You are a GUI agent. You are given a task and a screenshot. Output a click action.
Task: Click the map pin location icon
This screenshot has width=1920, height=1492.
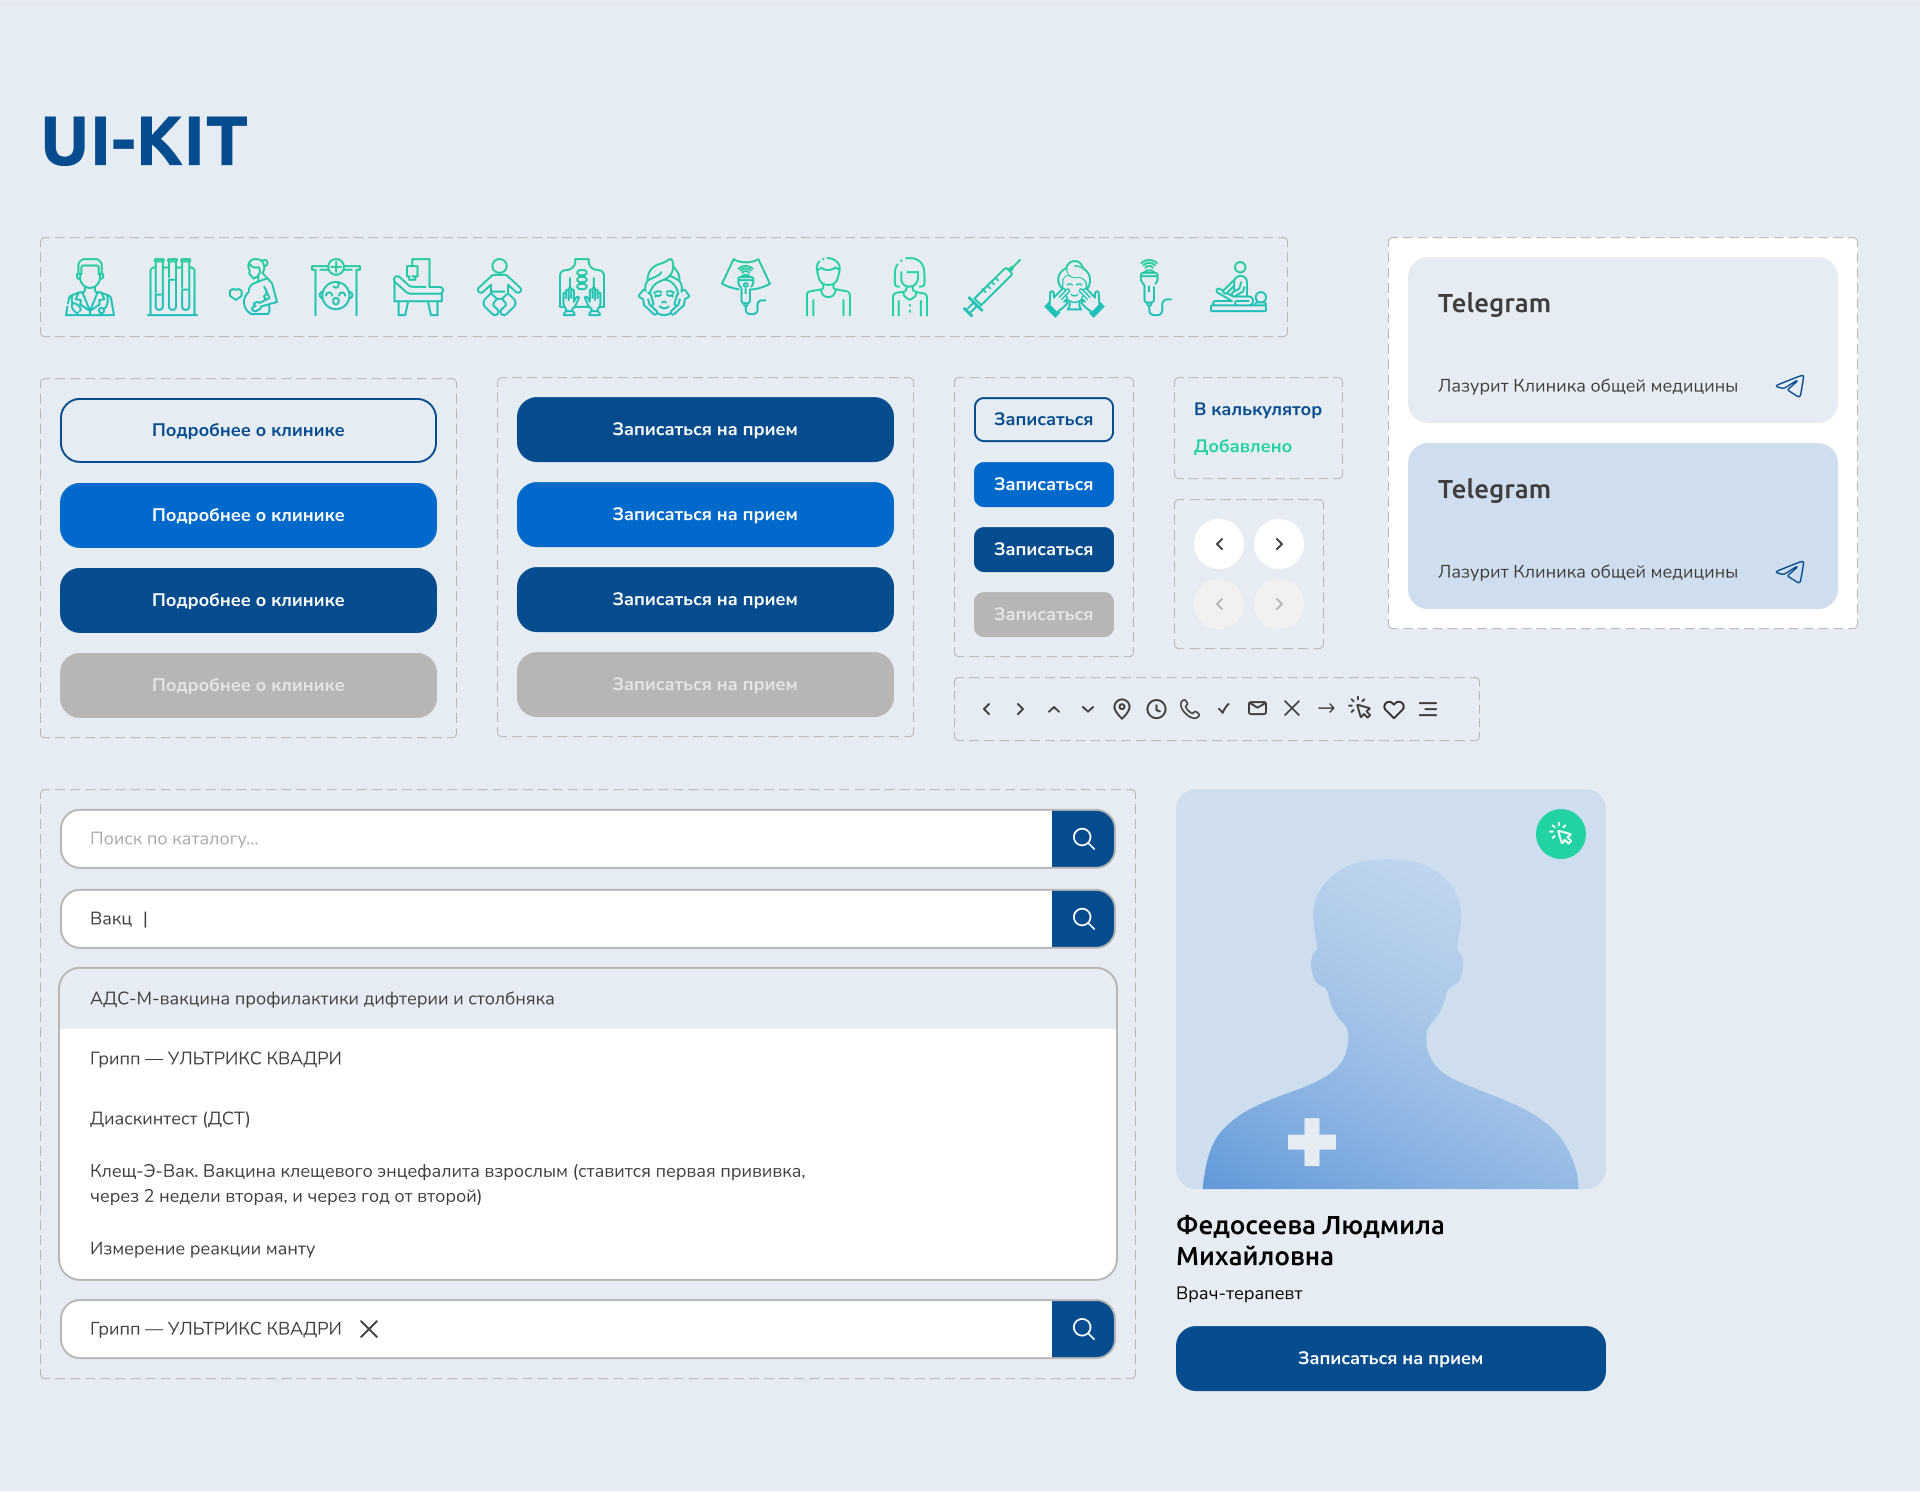tap(1122, 709)
